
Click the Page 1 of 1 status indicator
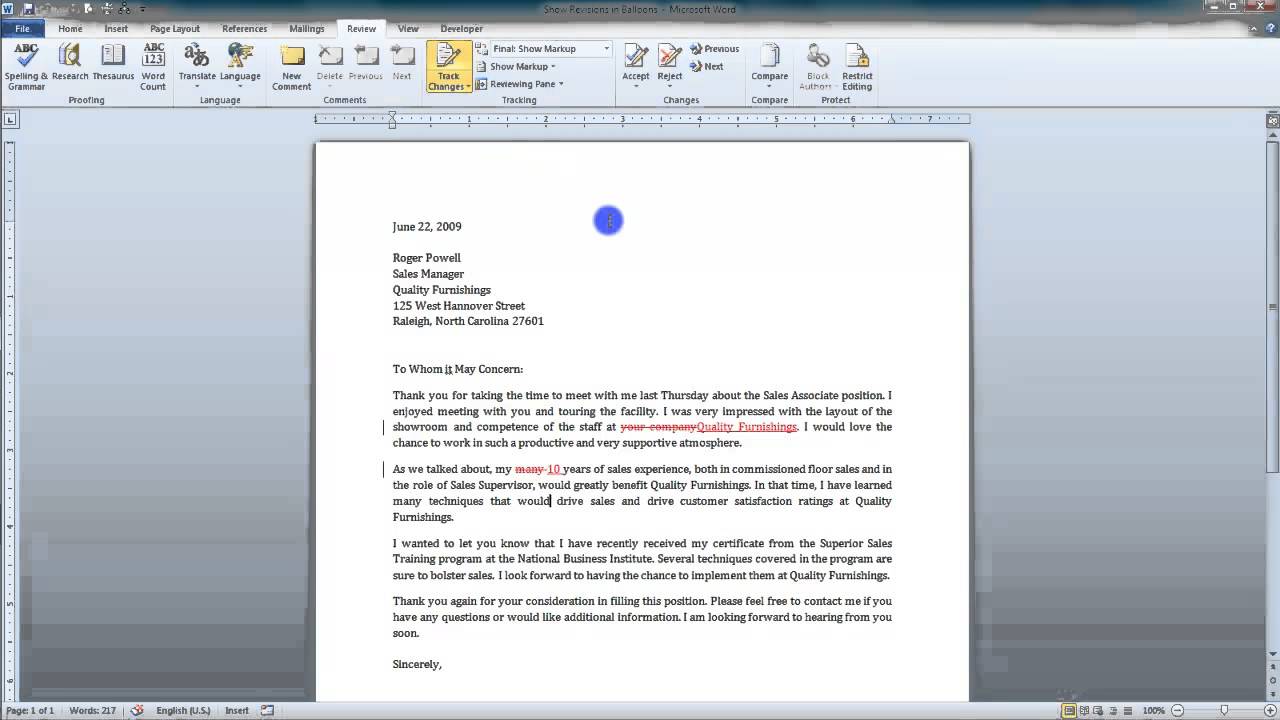pyautogui.click(x=31, y=710)
